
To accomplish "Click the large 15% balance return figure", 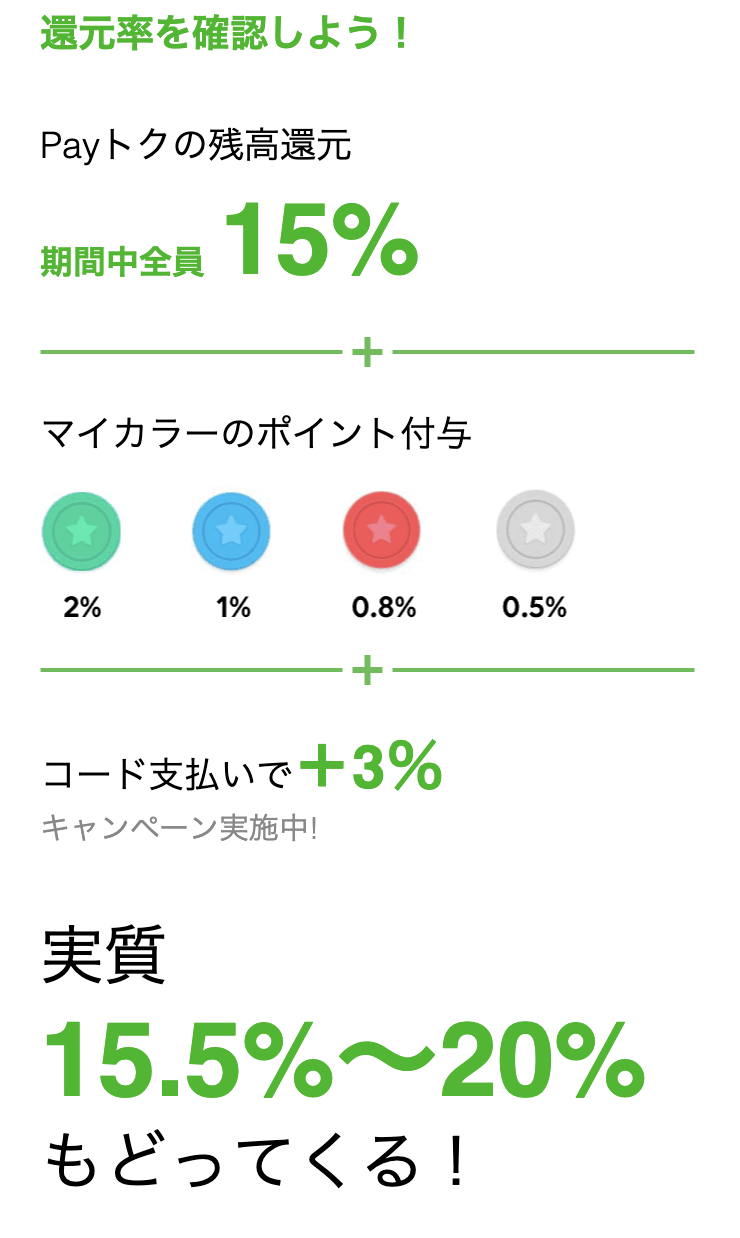I will click(319, 240).
